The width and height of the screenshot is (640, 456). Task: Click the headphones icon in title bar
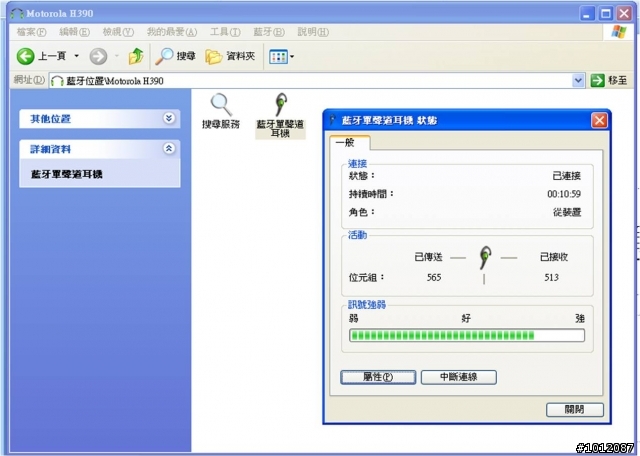point(17,13)
